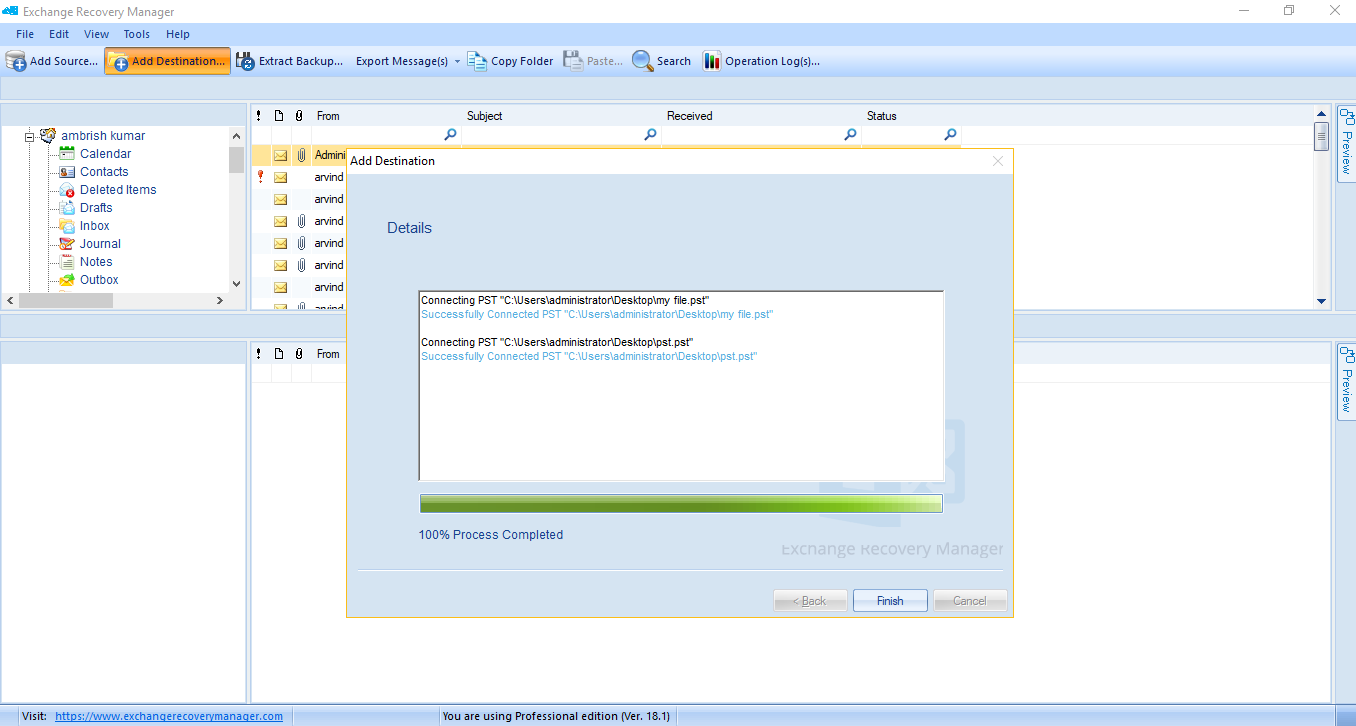Open the Journal folder icon
This screenshot has height=726, width=1356.
click(67, 243)
